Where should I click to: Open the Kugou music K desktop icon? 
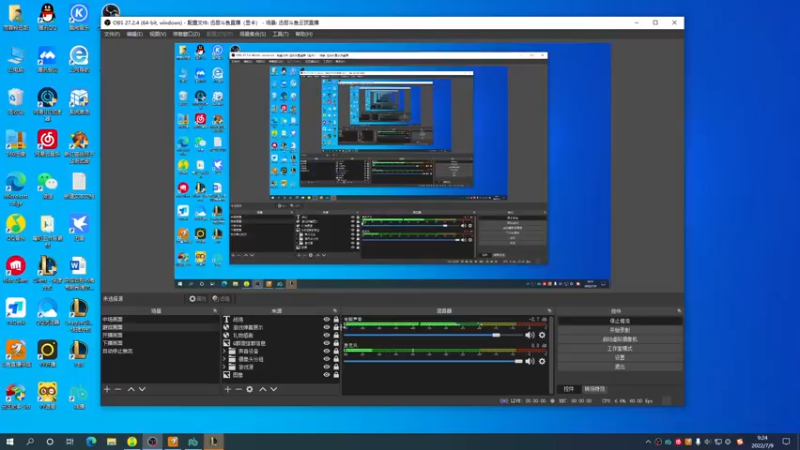[79, 16]
